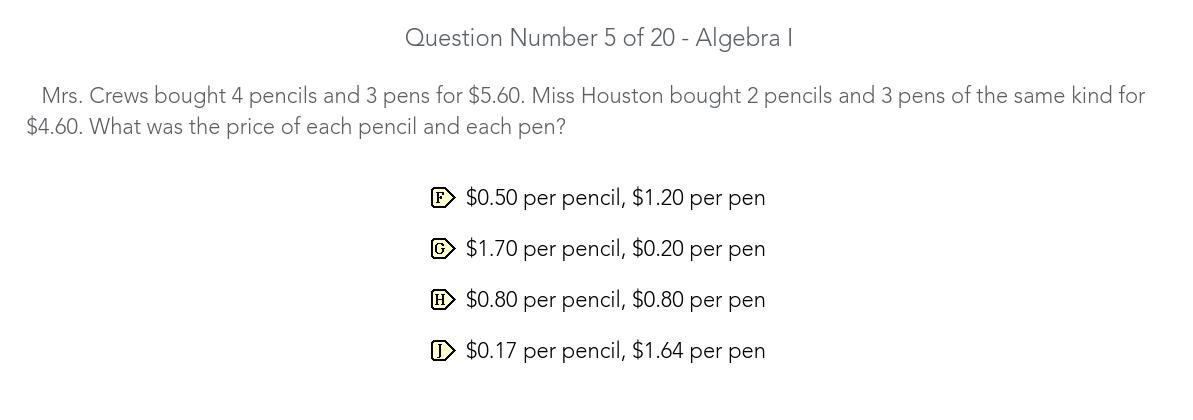Click the sentence asking the price of each pencil

(328, 126)
